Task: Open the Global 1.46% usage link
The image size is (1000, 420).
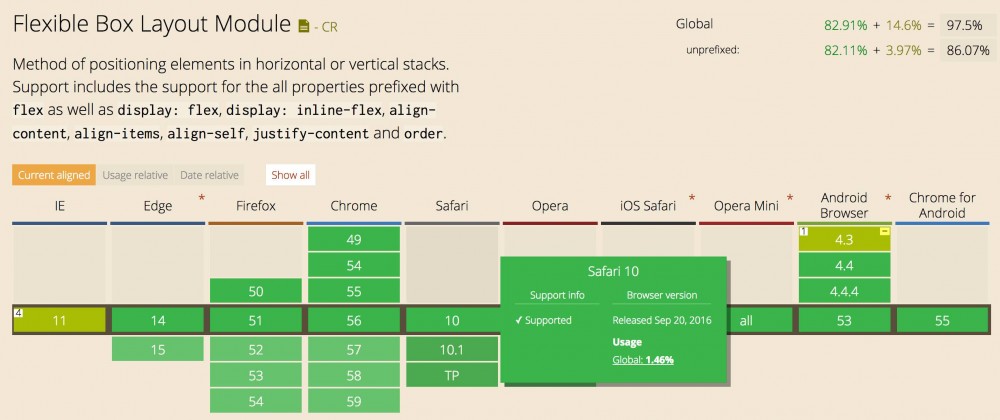Action: tap(643, 358)
